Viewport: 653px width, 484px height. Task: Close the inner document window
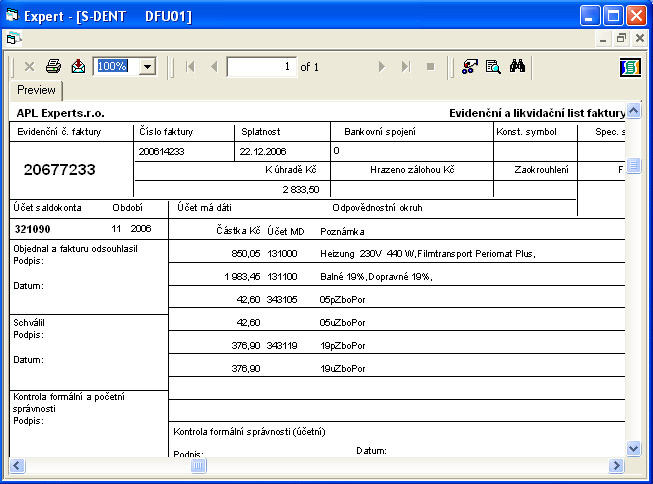point(639,38)
